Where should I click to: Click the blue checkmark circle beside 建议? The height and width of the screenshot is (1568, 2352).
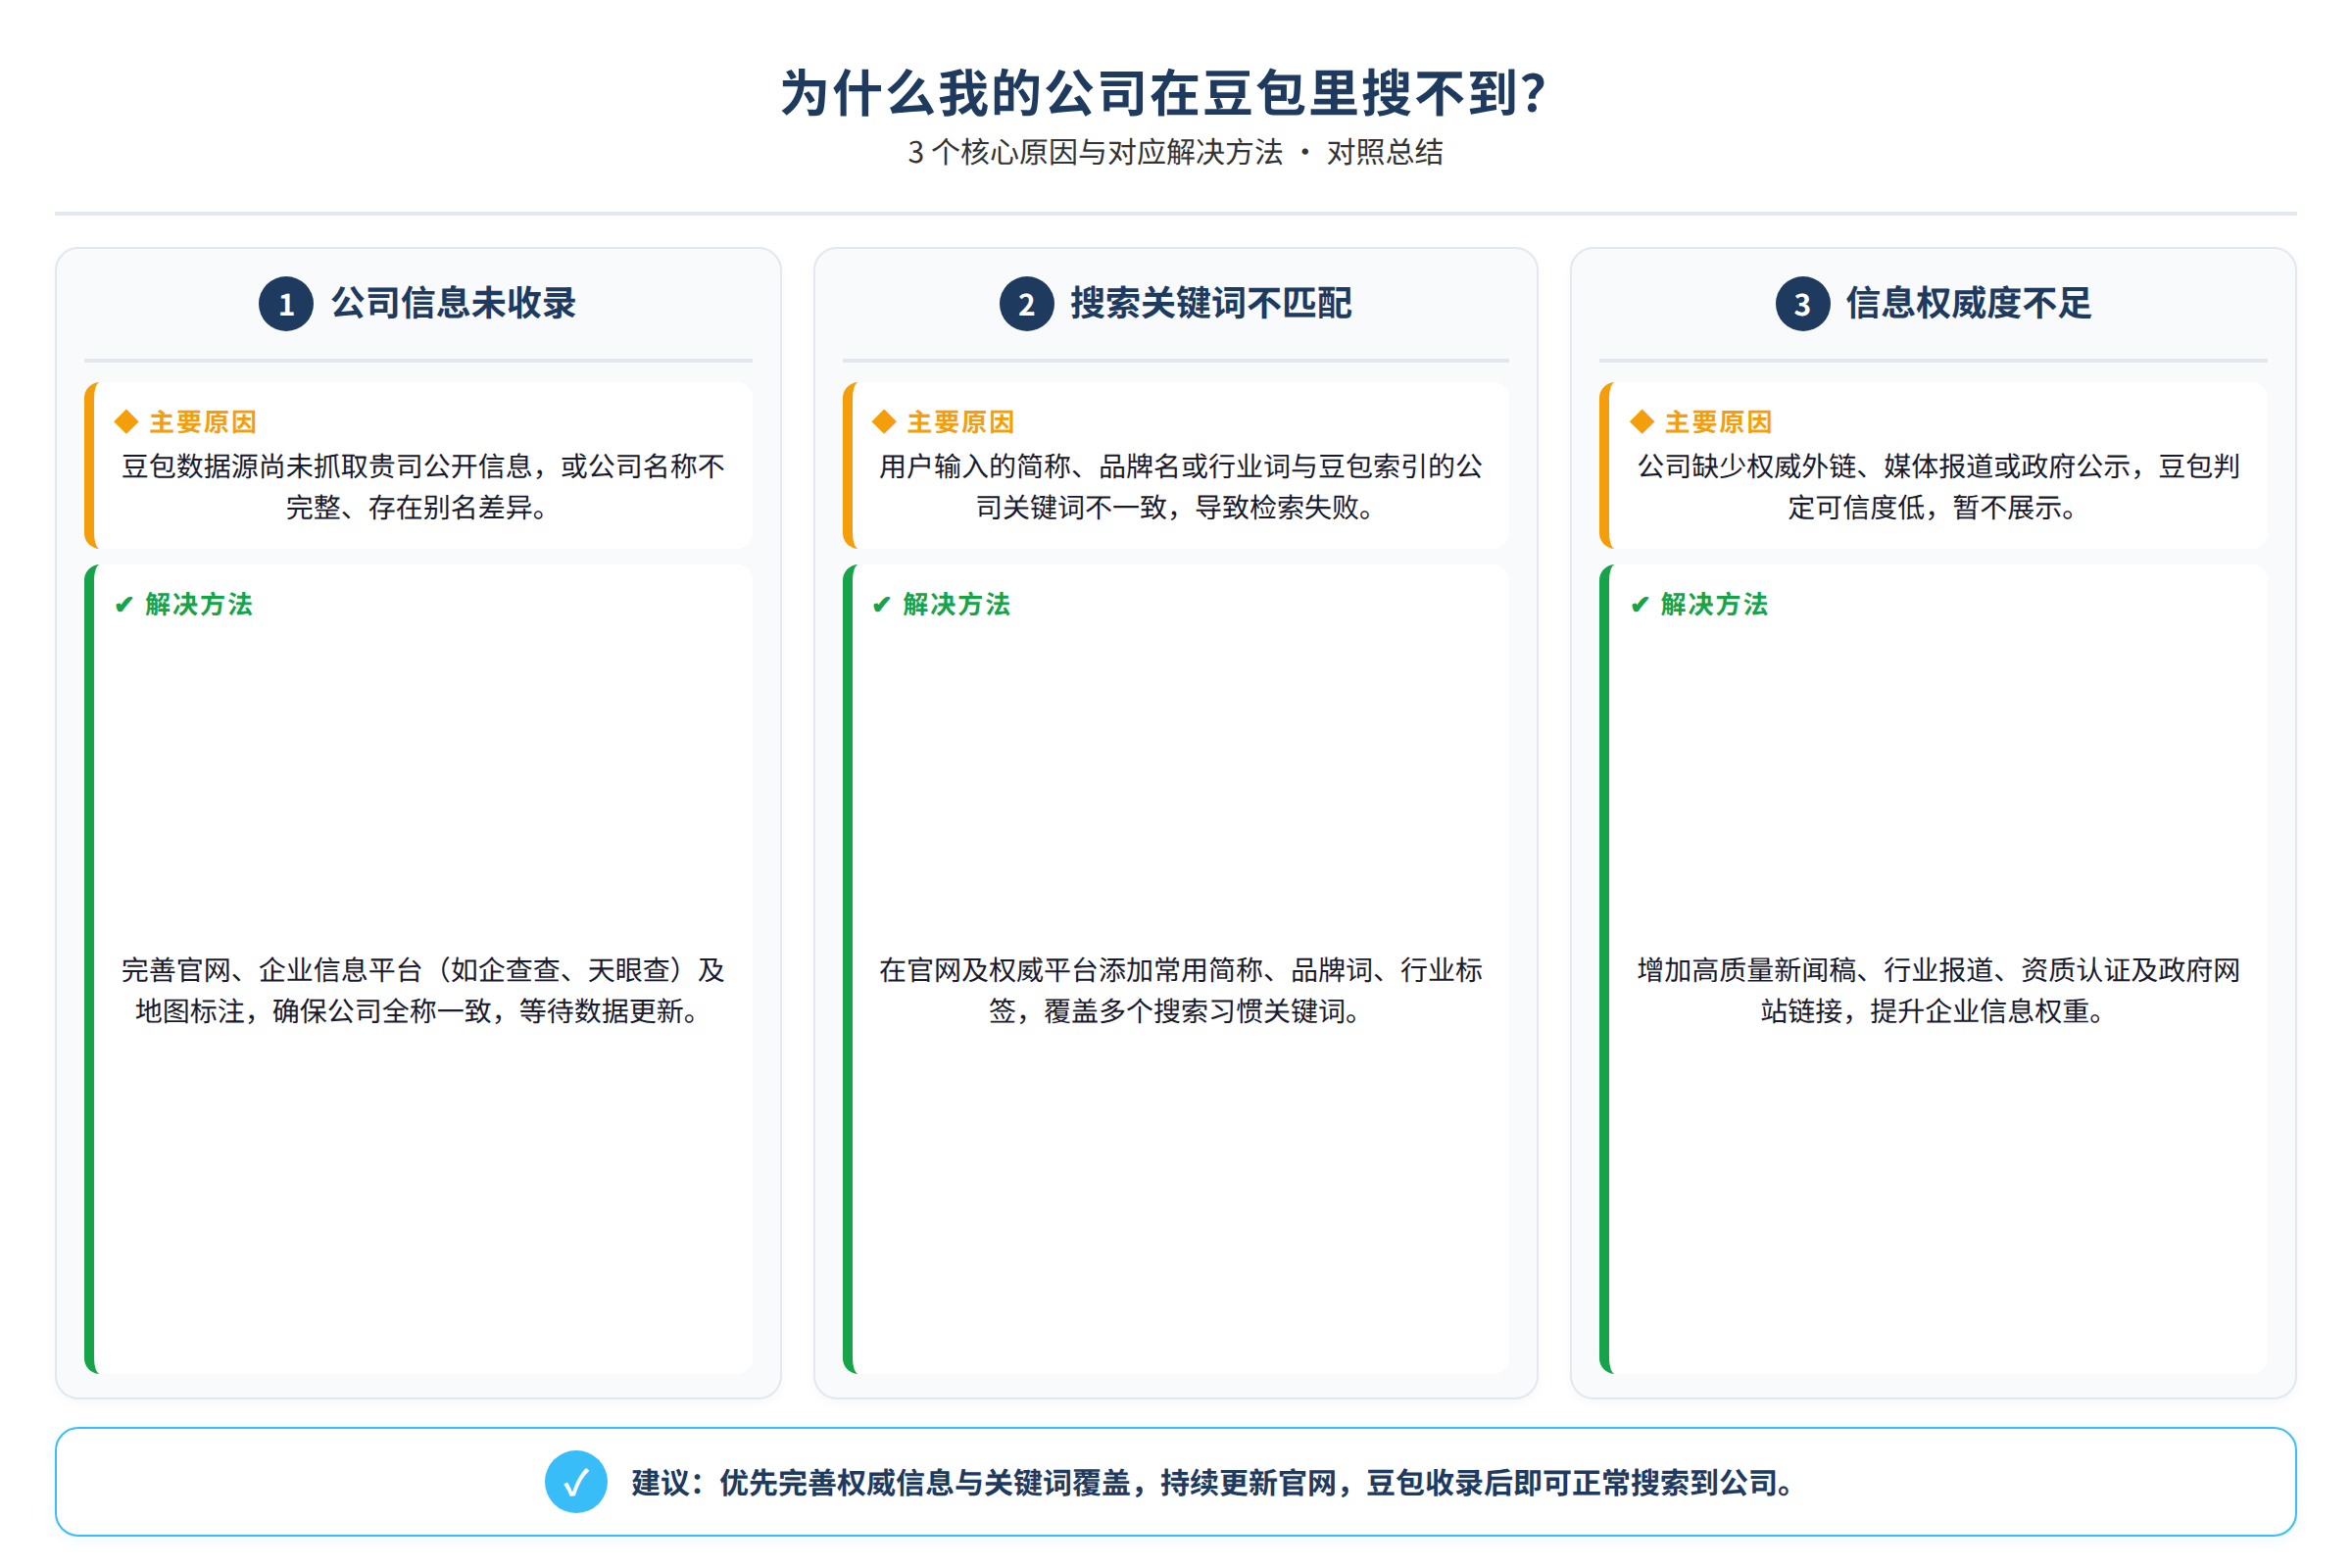coord(576,1482)
